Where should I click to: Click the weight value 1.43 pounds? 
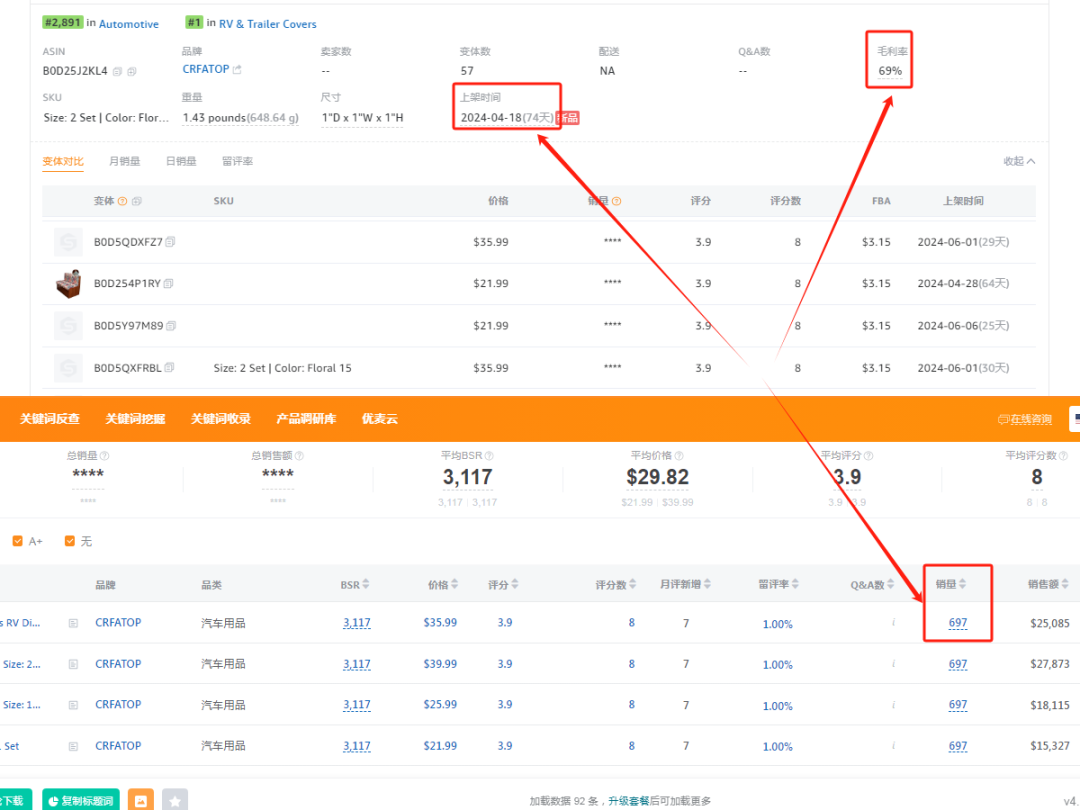click(240, 118)
